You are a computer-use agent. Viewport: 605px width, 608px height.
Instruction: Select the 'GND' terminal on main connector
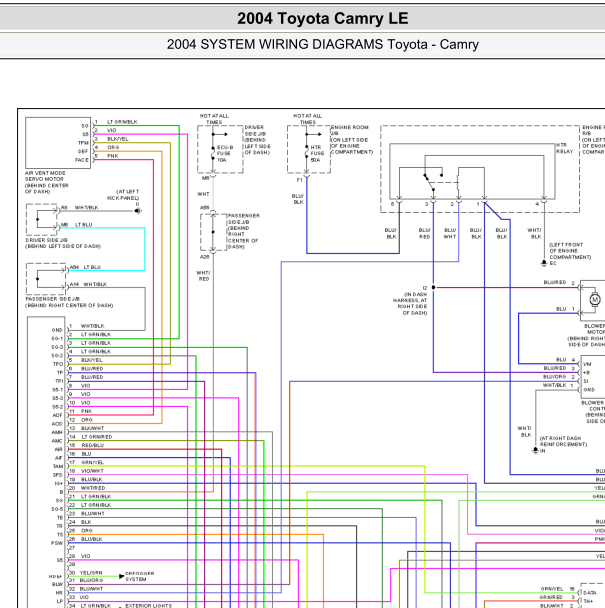tap(57, 330)
